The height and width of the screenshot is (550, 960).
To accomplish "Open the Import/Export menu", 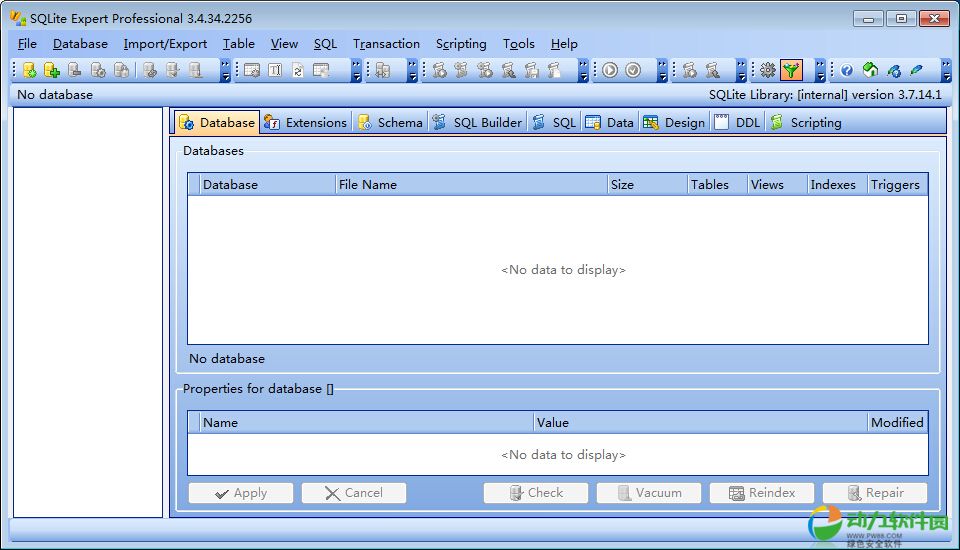I will [165, 44].
